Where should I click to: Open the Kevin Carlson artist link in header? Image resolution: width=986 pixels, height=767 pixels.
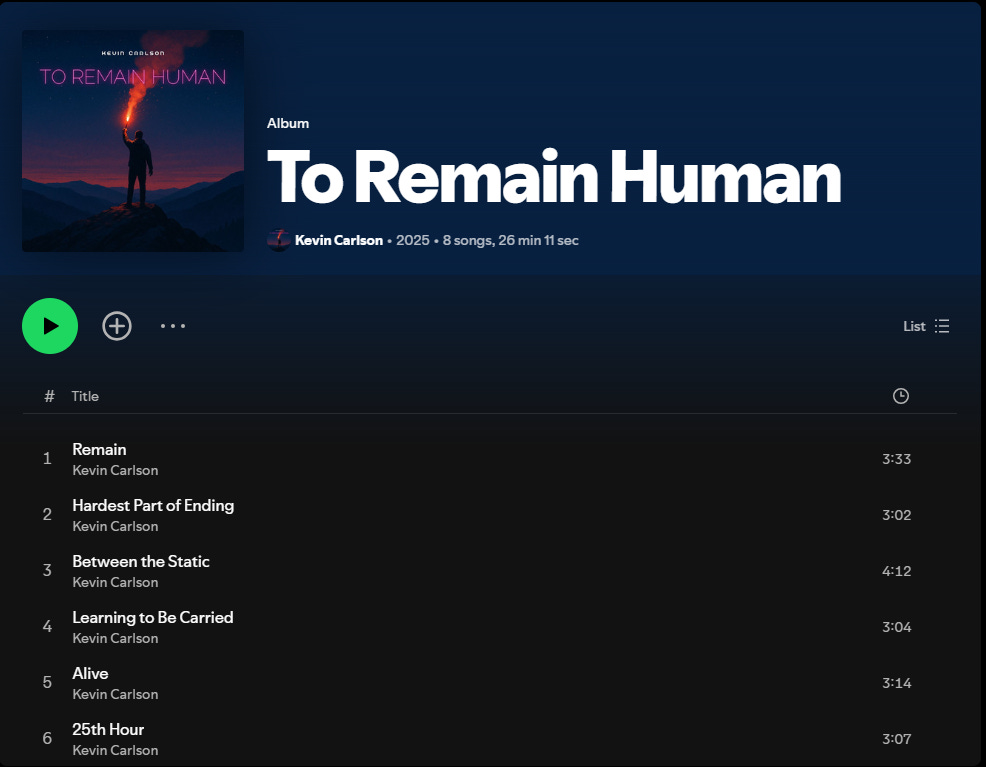[339, 240]
